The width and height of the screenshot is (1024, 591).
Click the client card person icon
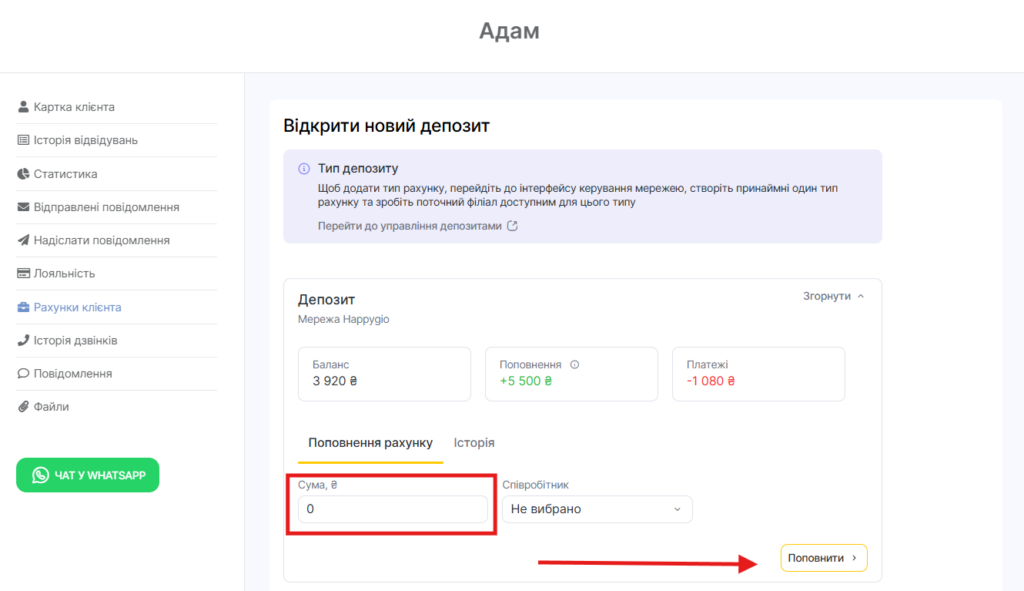(x=24, y=107)
